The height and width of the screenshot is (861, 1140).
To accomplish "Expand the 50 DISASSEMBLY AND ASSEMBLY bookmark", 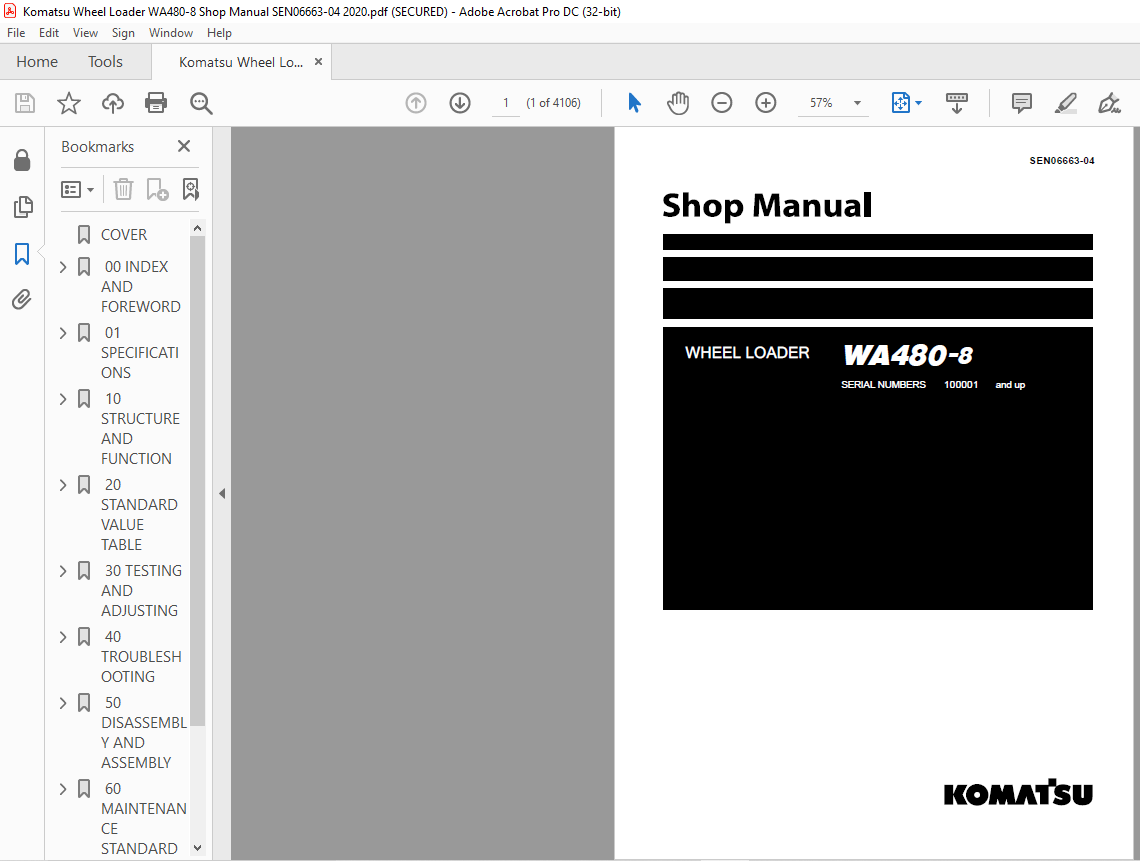I will coord(63,703).
